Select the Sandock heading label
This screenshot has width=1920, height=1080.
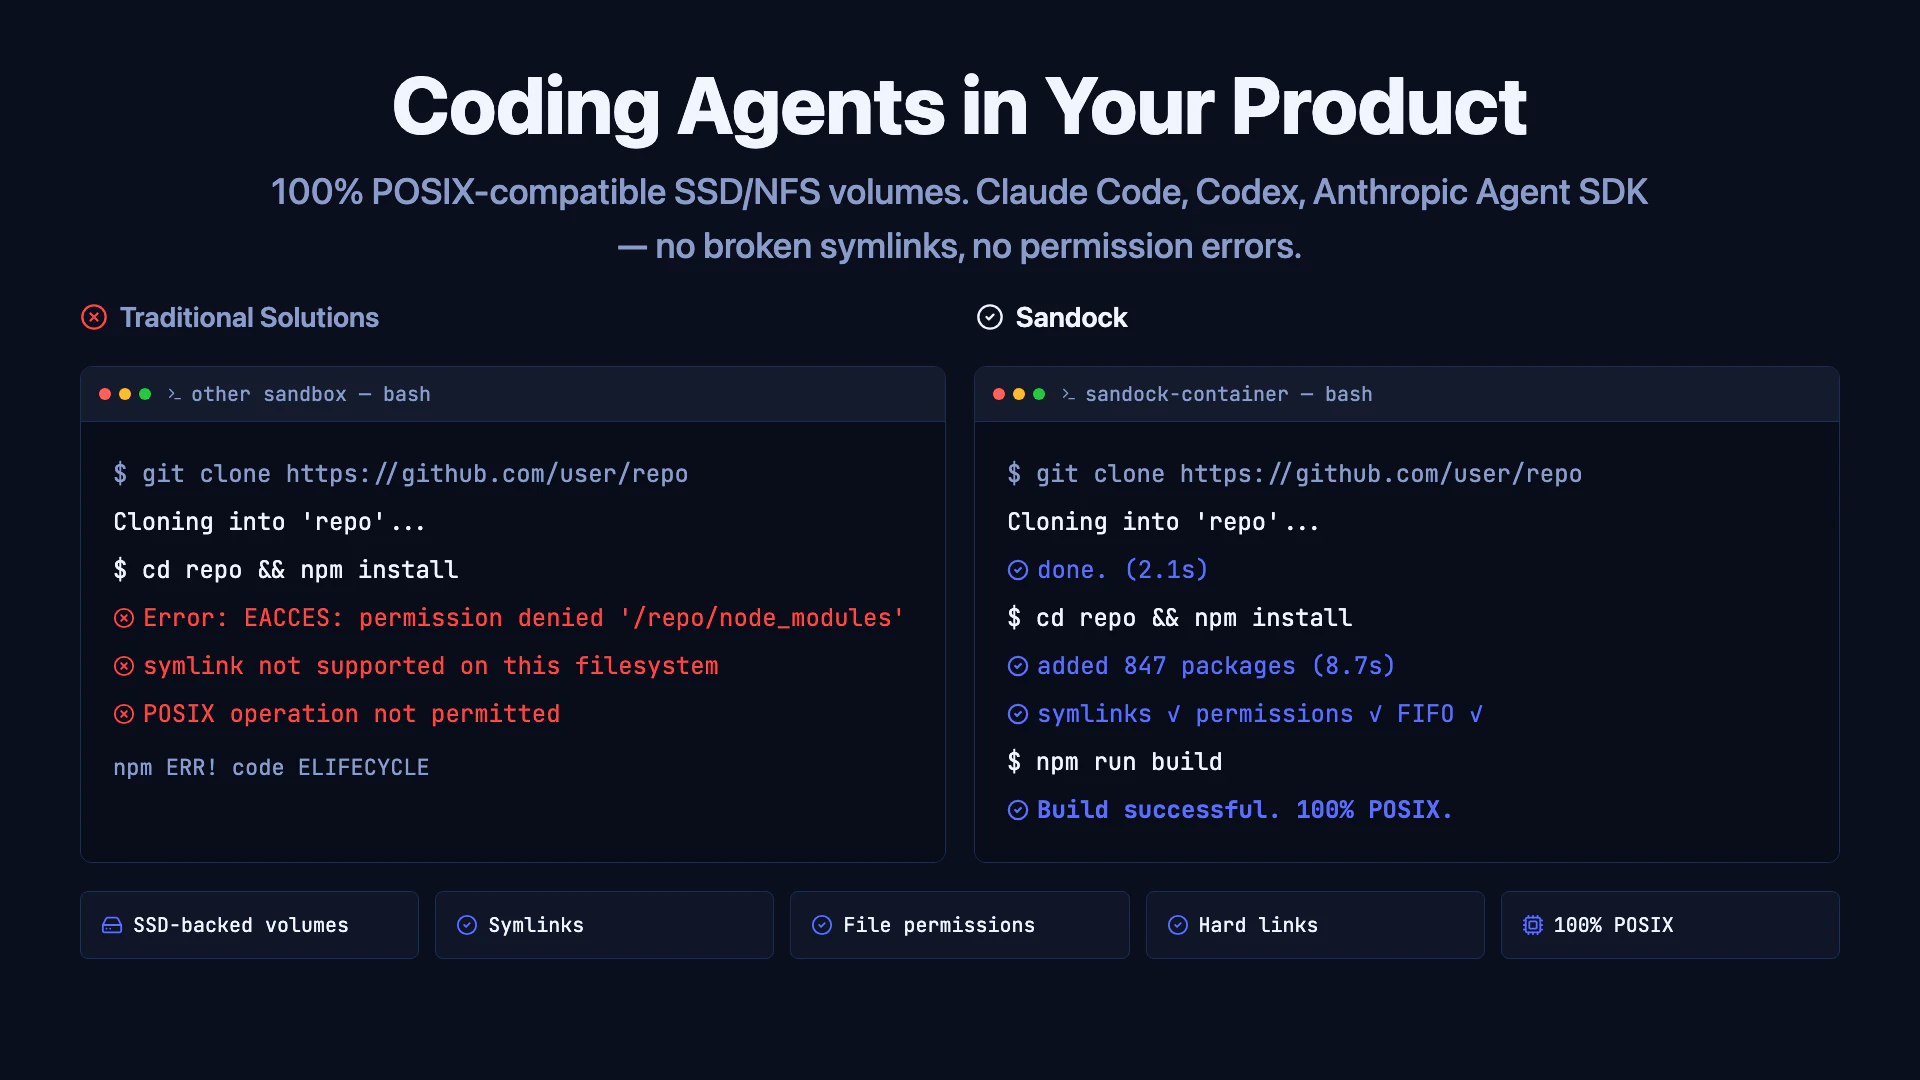[1071, 317]
